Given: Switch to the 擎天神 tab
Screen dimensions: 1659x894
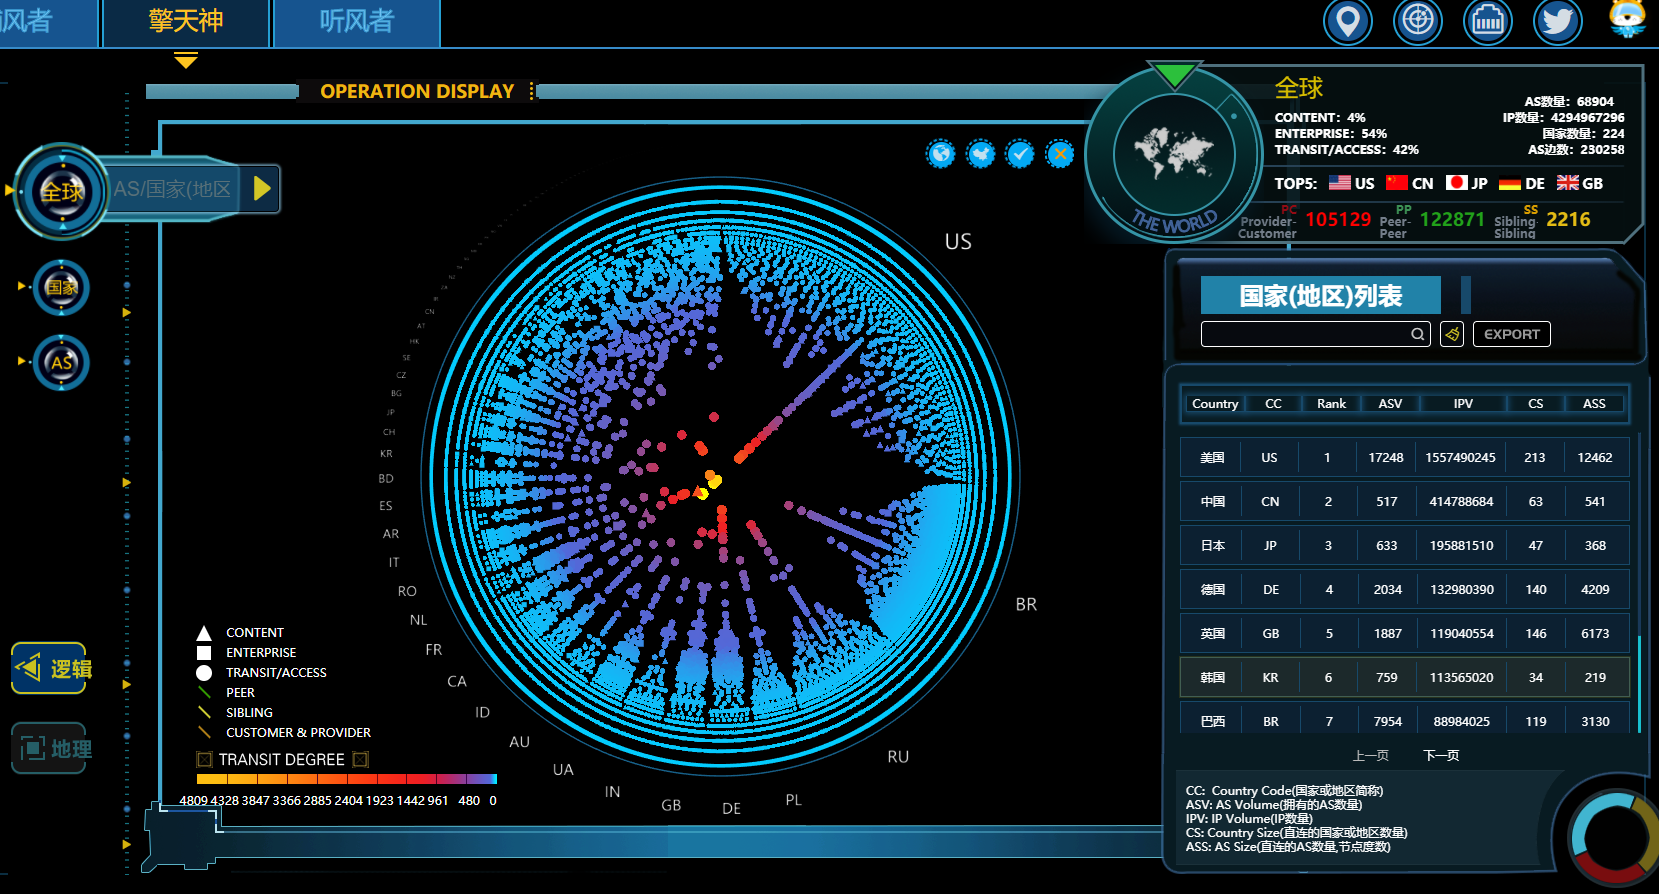Looking at the screenshot, I should [186, 22].
